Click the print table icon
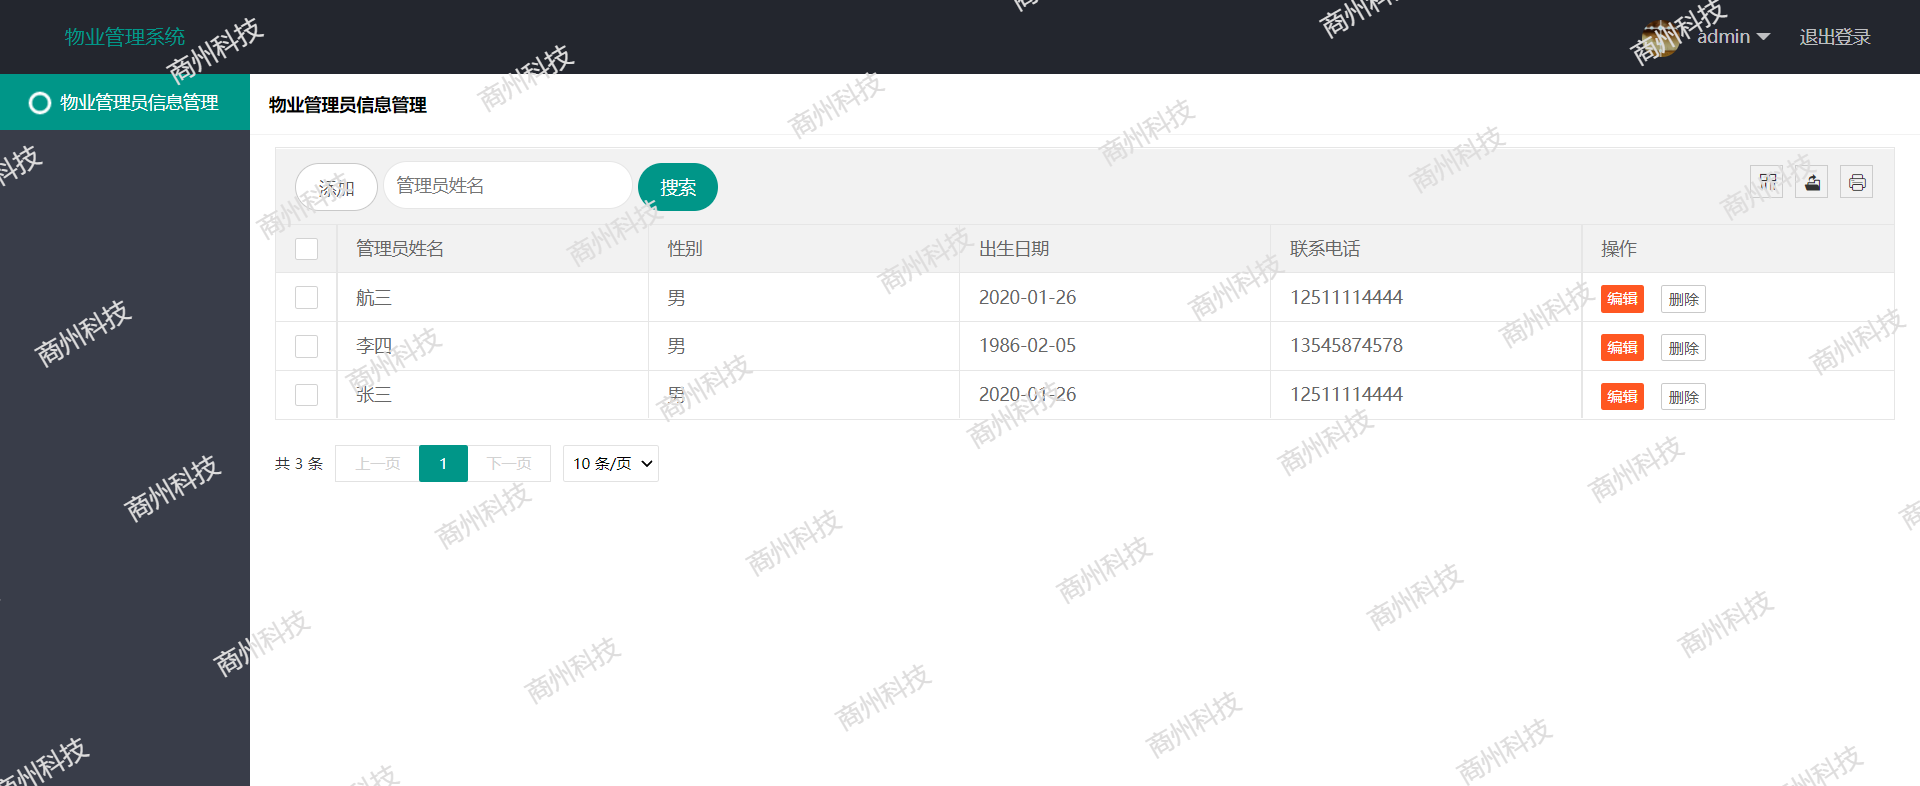The width and height of the screenshot is (1920, 786). [1857, 182]
